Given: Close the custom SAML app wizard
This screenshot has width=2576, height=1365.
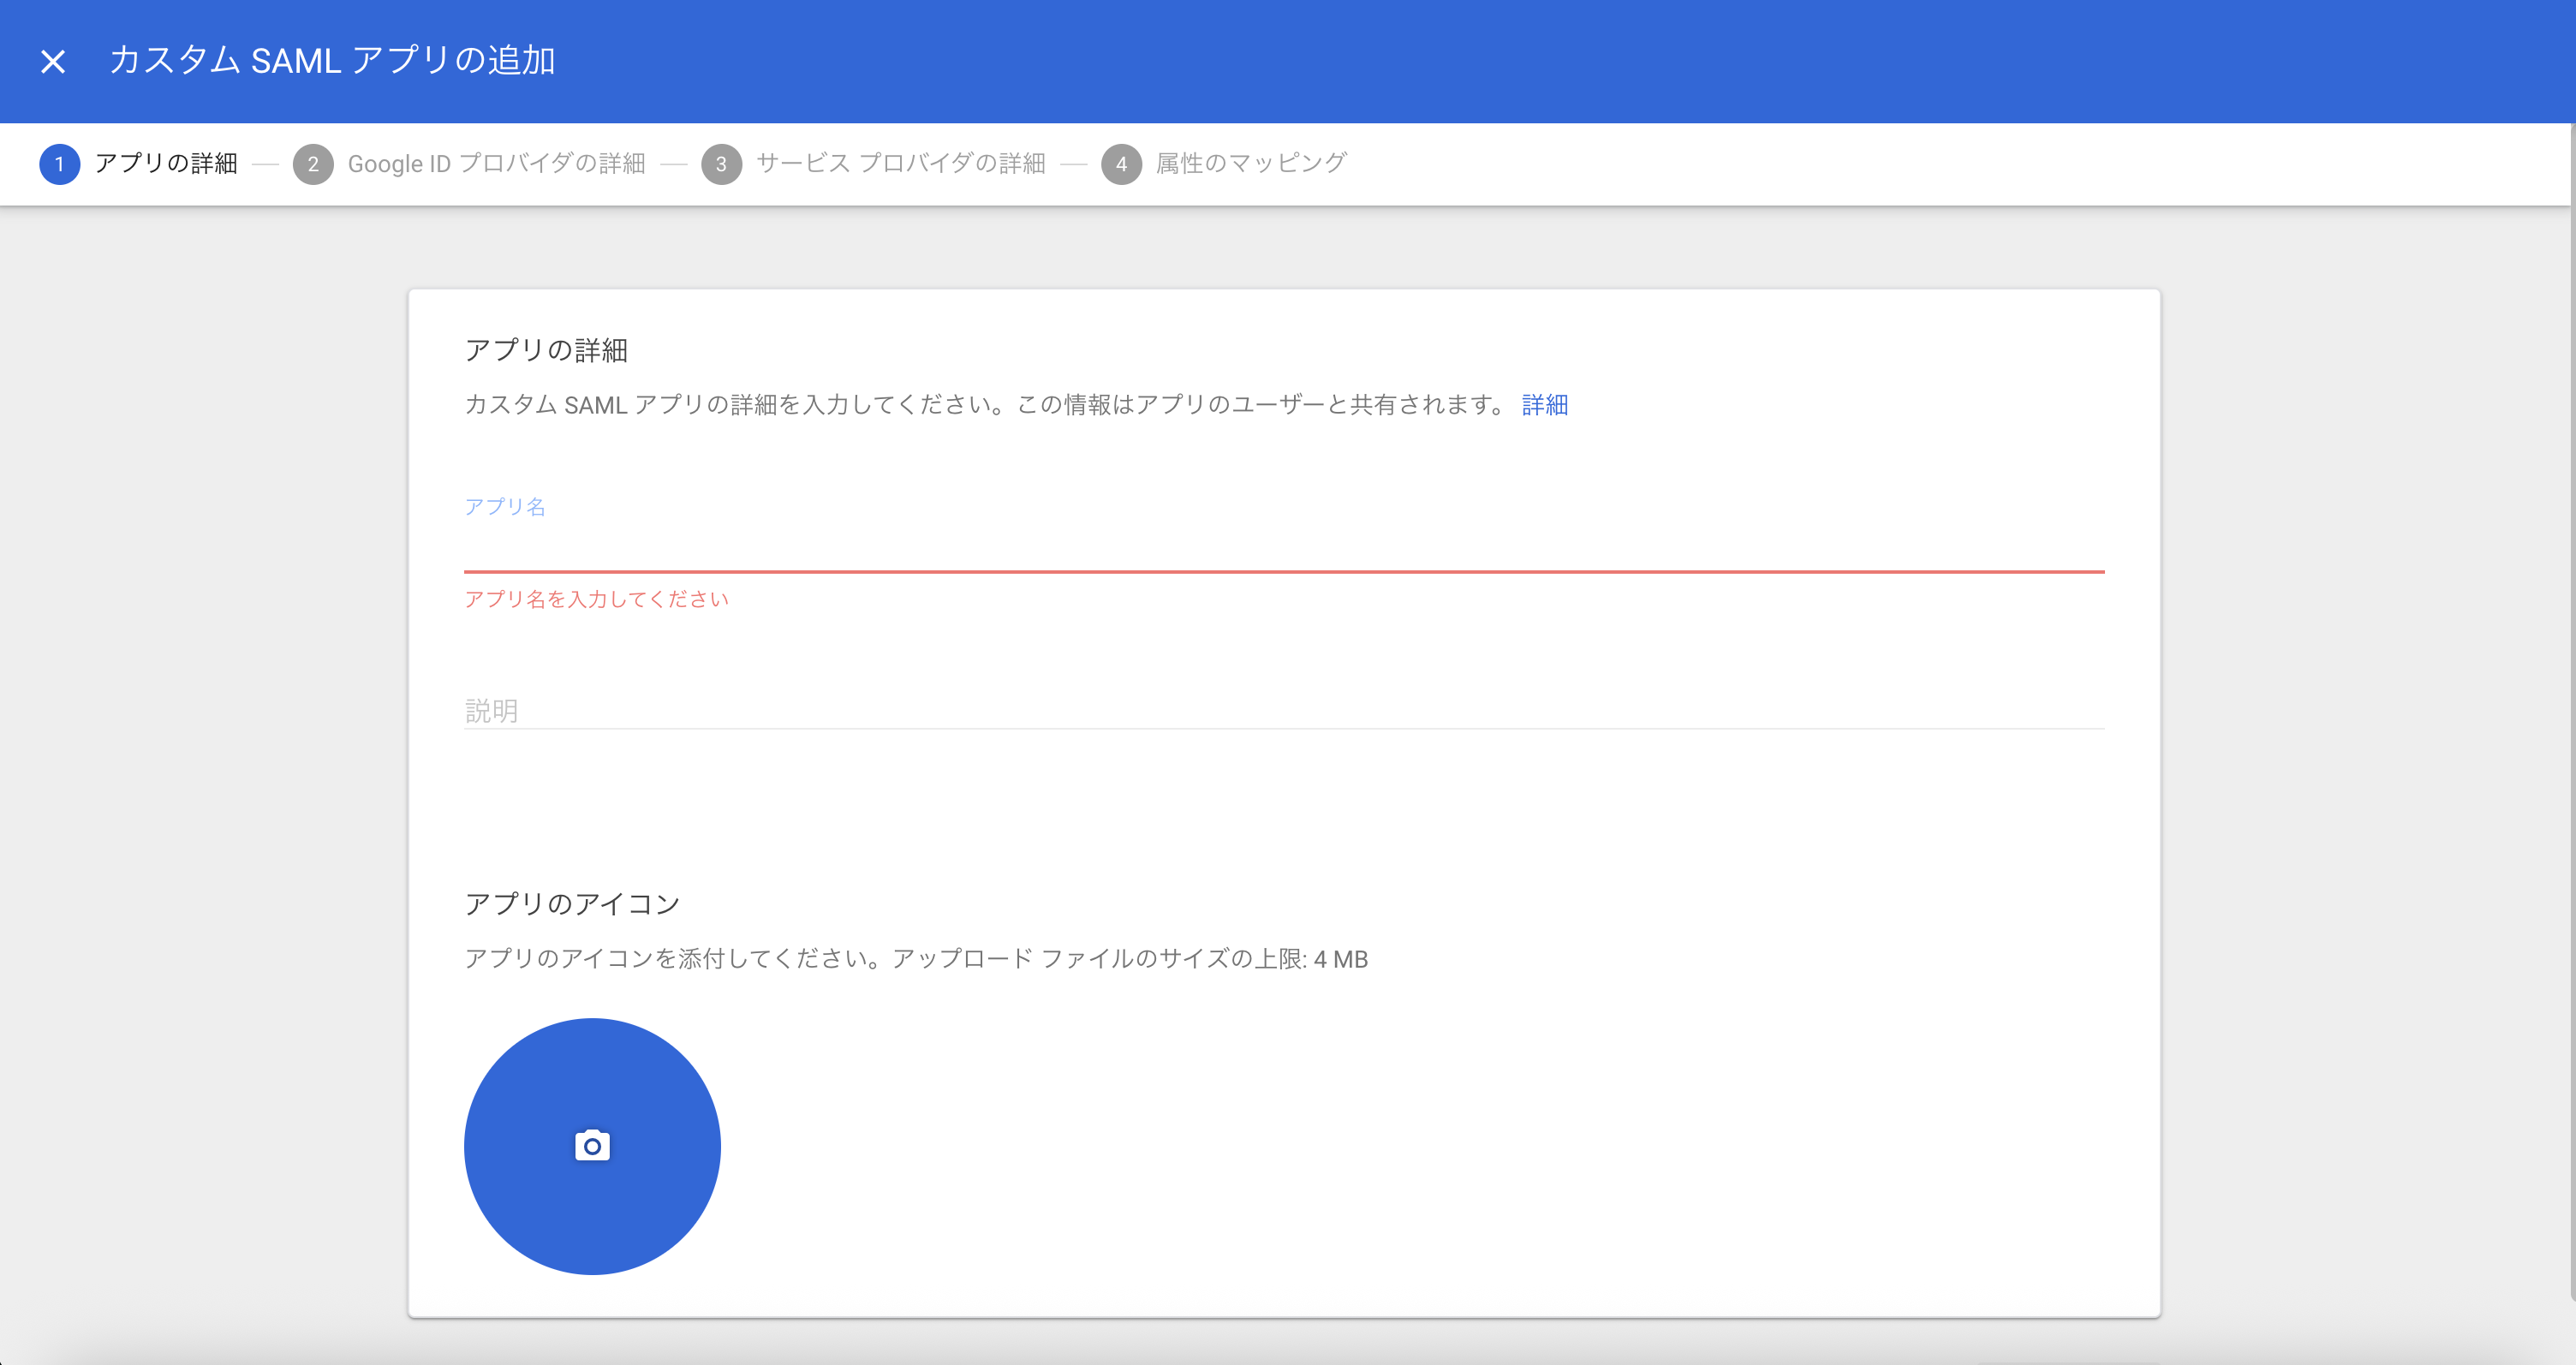Looking at the screenshot, I should pos(53,62).
